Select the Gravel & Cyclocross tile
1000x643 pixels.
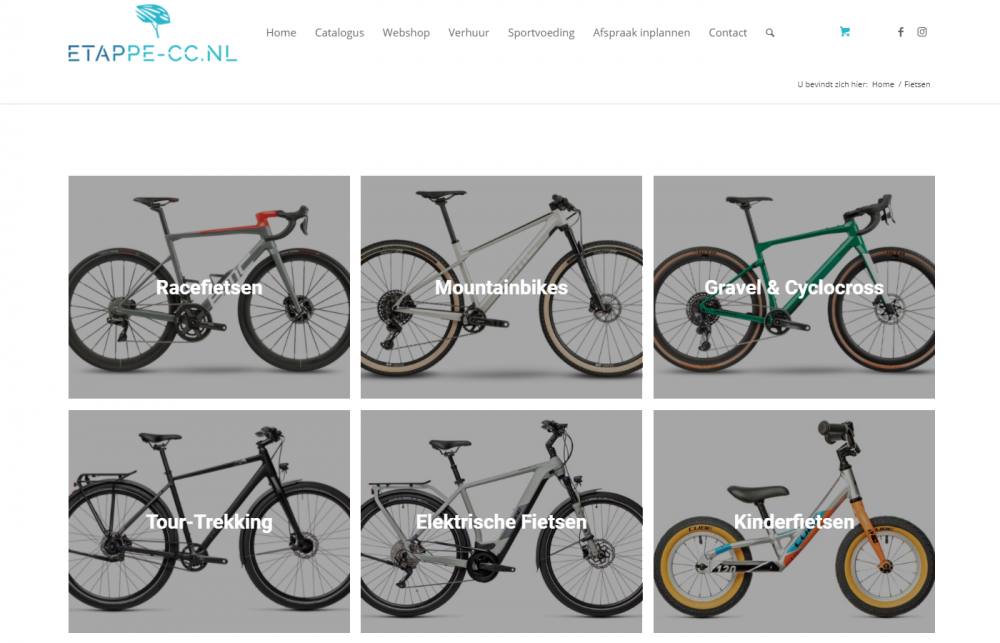click(x=794, y=287)
